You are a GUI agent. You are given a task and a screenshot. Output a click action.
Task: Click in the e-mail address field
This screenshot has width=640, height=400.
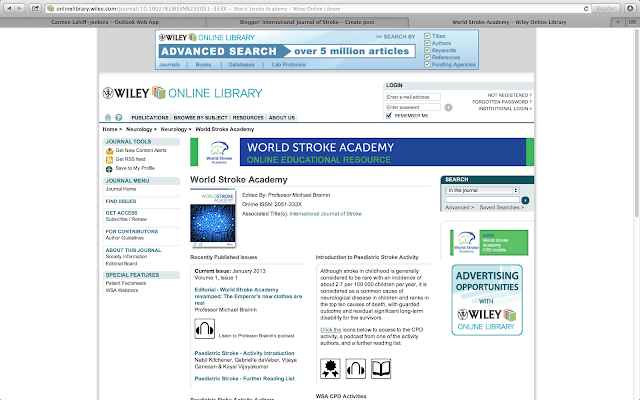[x=413, y=97]
